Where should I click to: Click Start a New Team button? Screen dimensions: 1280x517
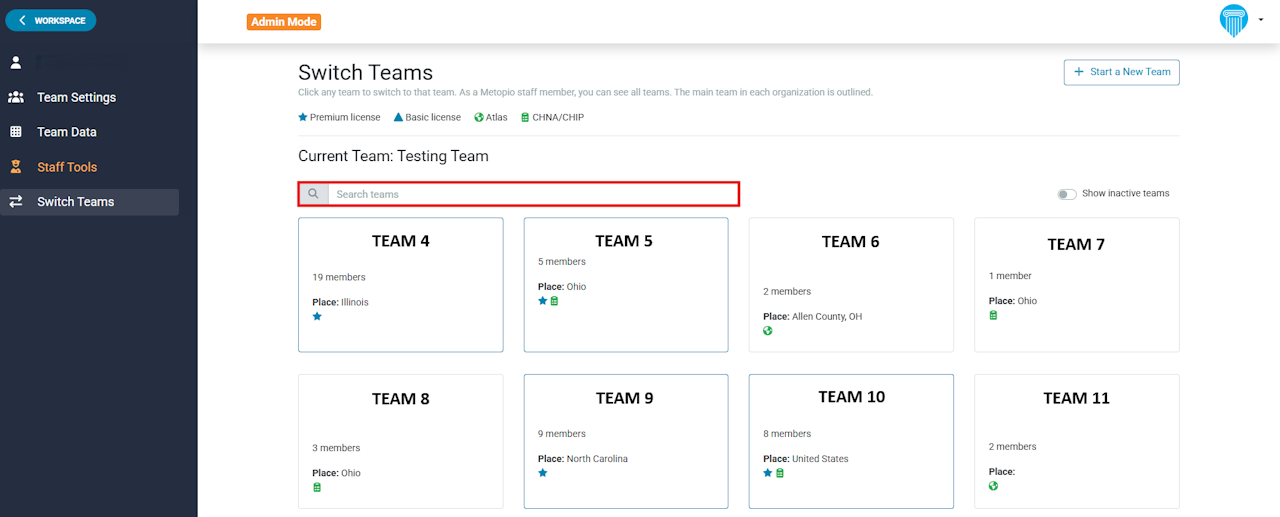point(1121,72)
